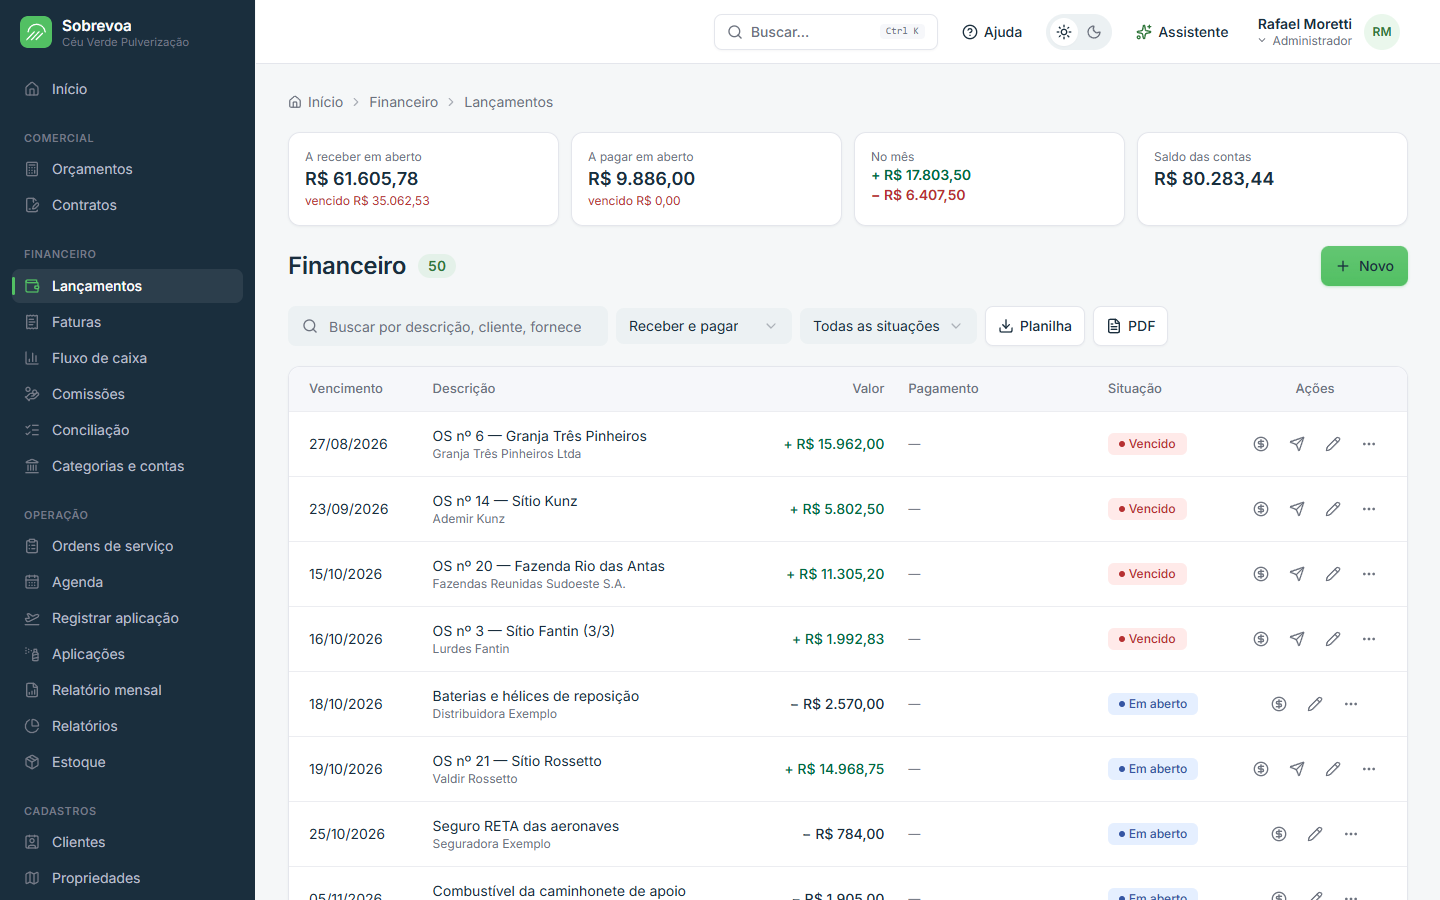Click the Sobrevoa logo icon
Viewport: 1440px width, 900px height.
tap(36, 32)
